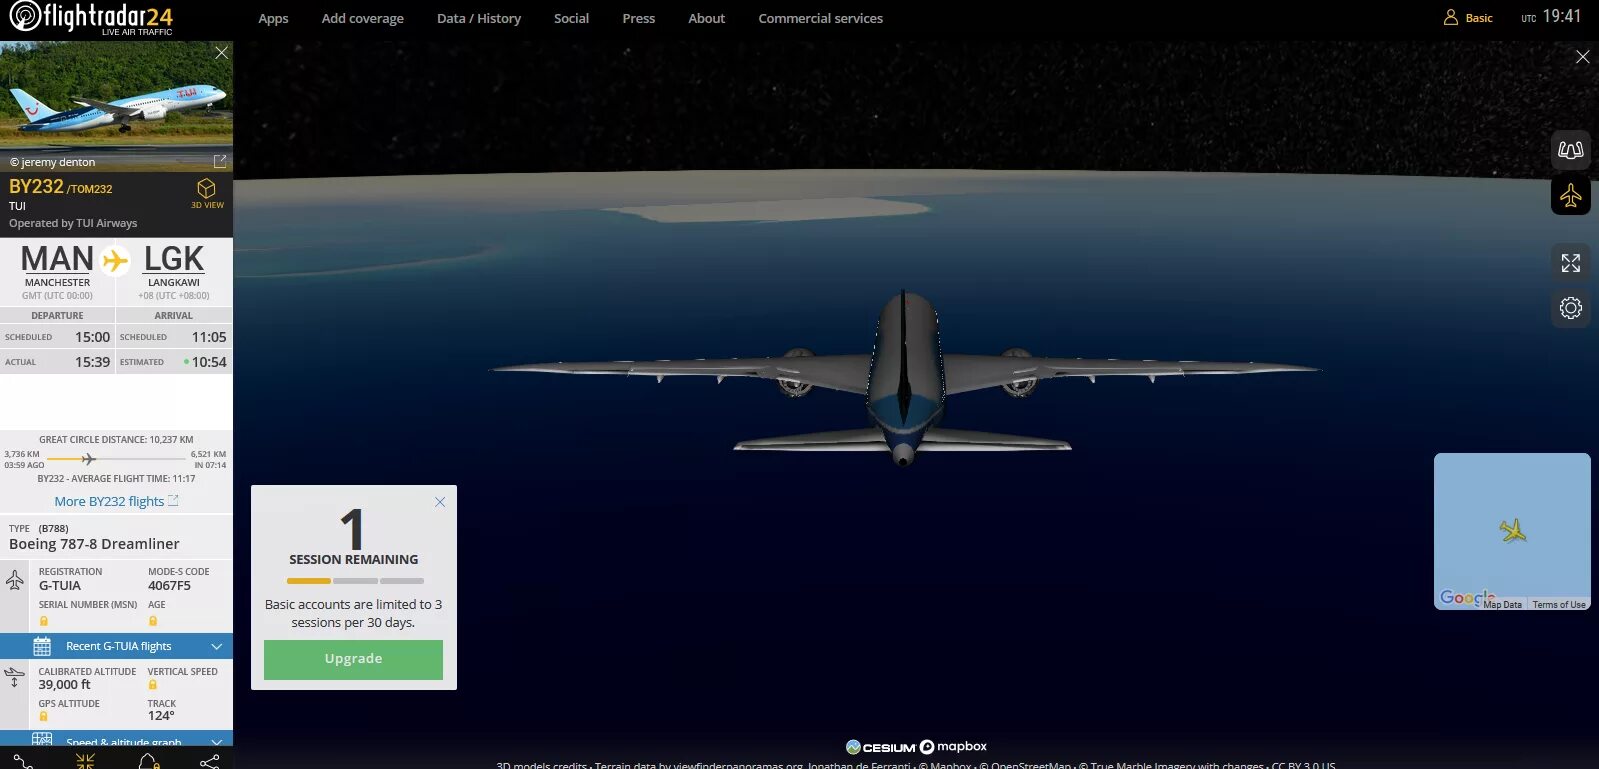This screenshot has width=1599, height=769.
Task: Click locked GPS Altitude padlock icon
Action: [x=43, y=716]
